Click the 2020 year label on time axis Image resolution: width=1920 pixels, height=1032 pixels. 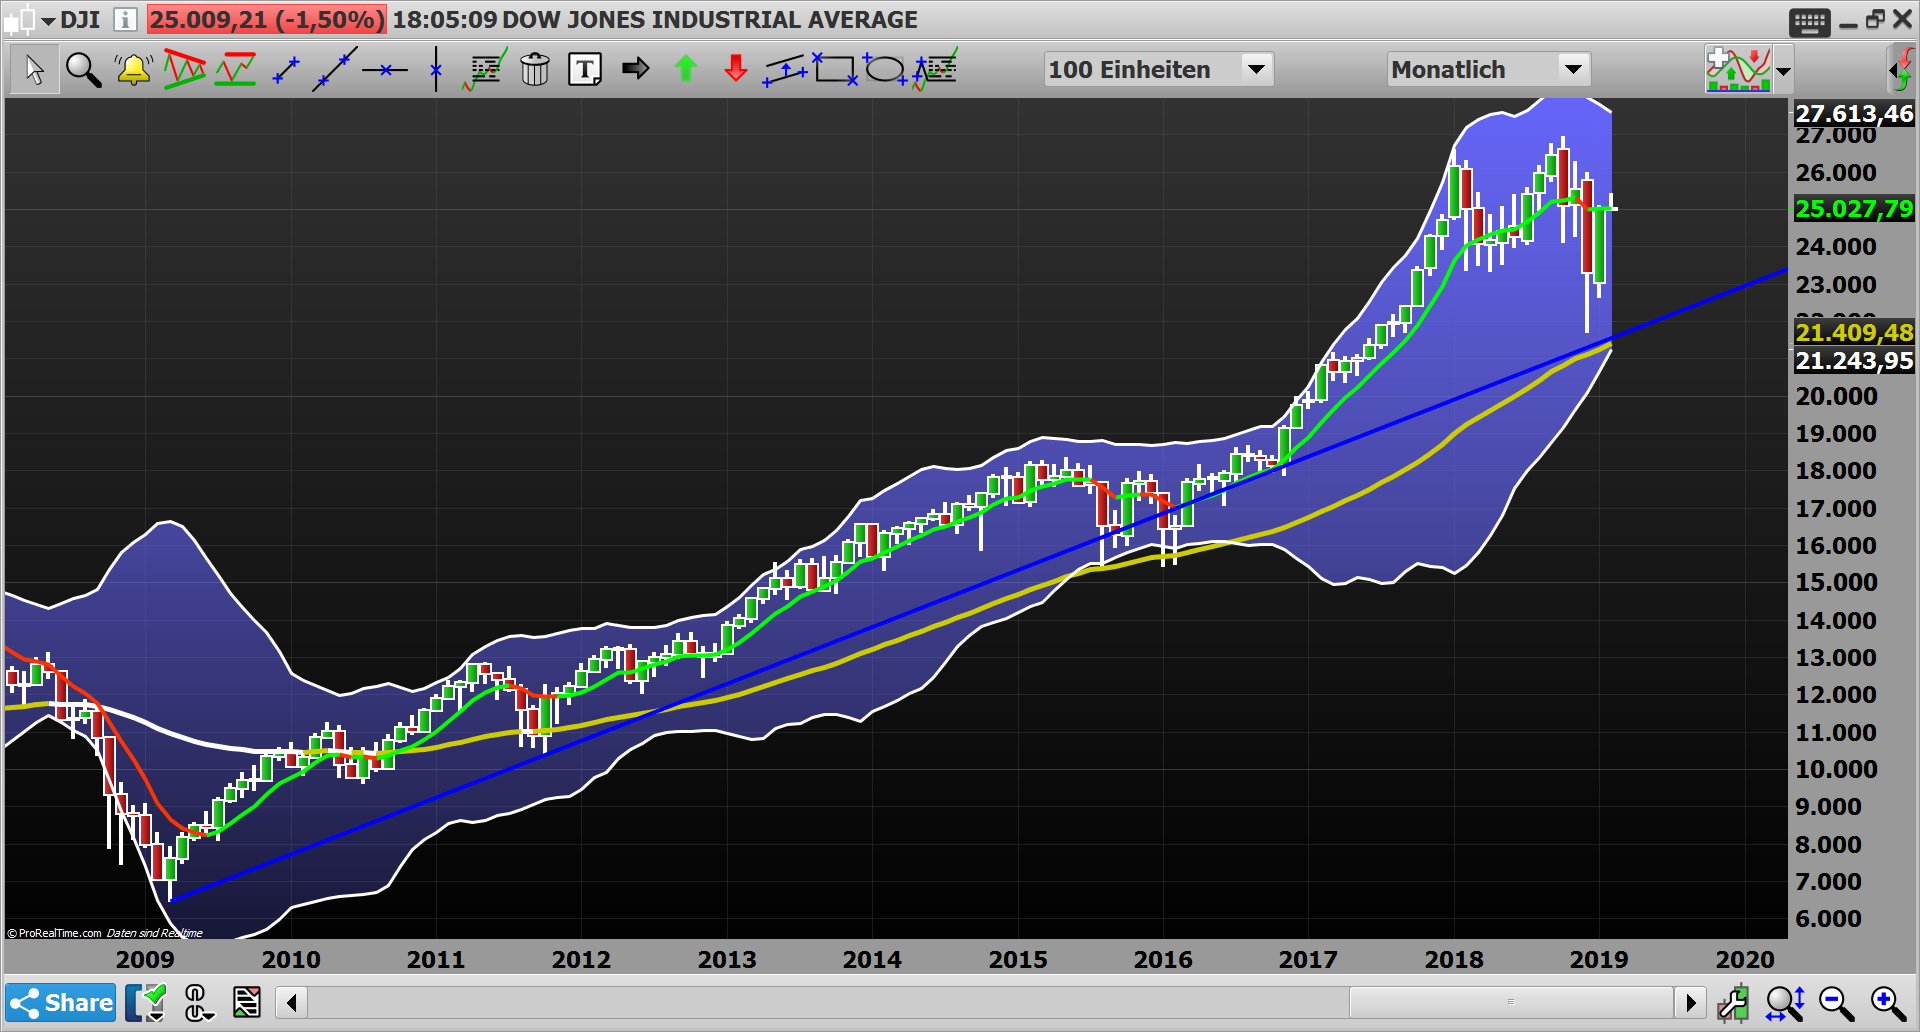pos(1745,960)
